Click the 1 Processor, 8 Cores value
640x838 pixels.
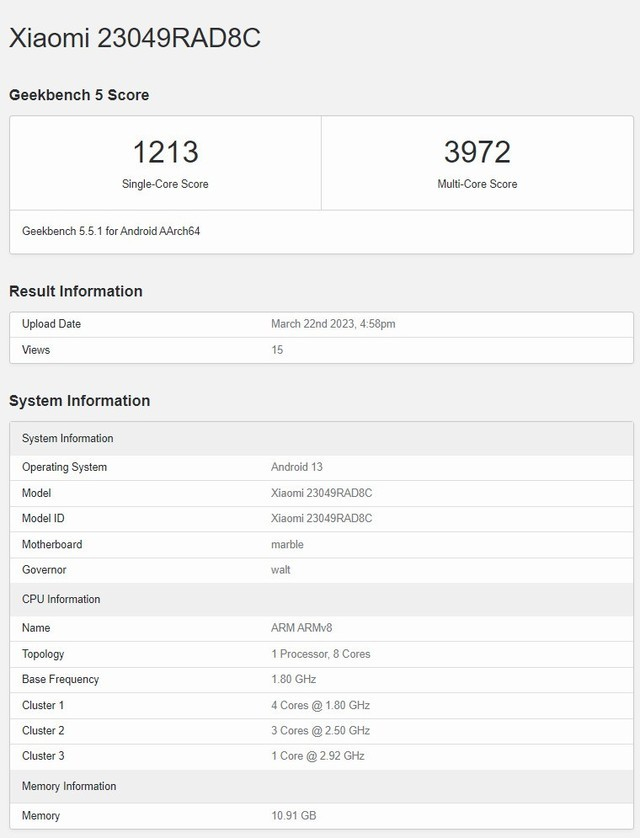321,654
